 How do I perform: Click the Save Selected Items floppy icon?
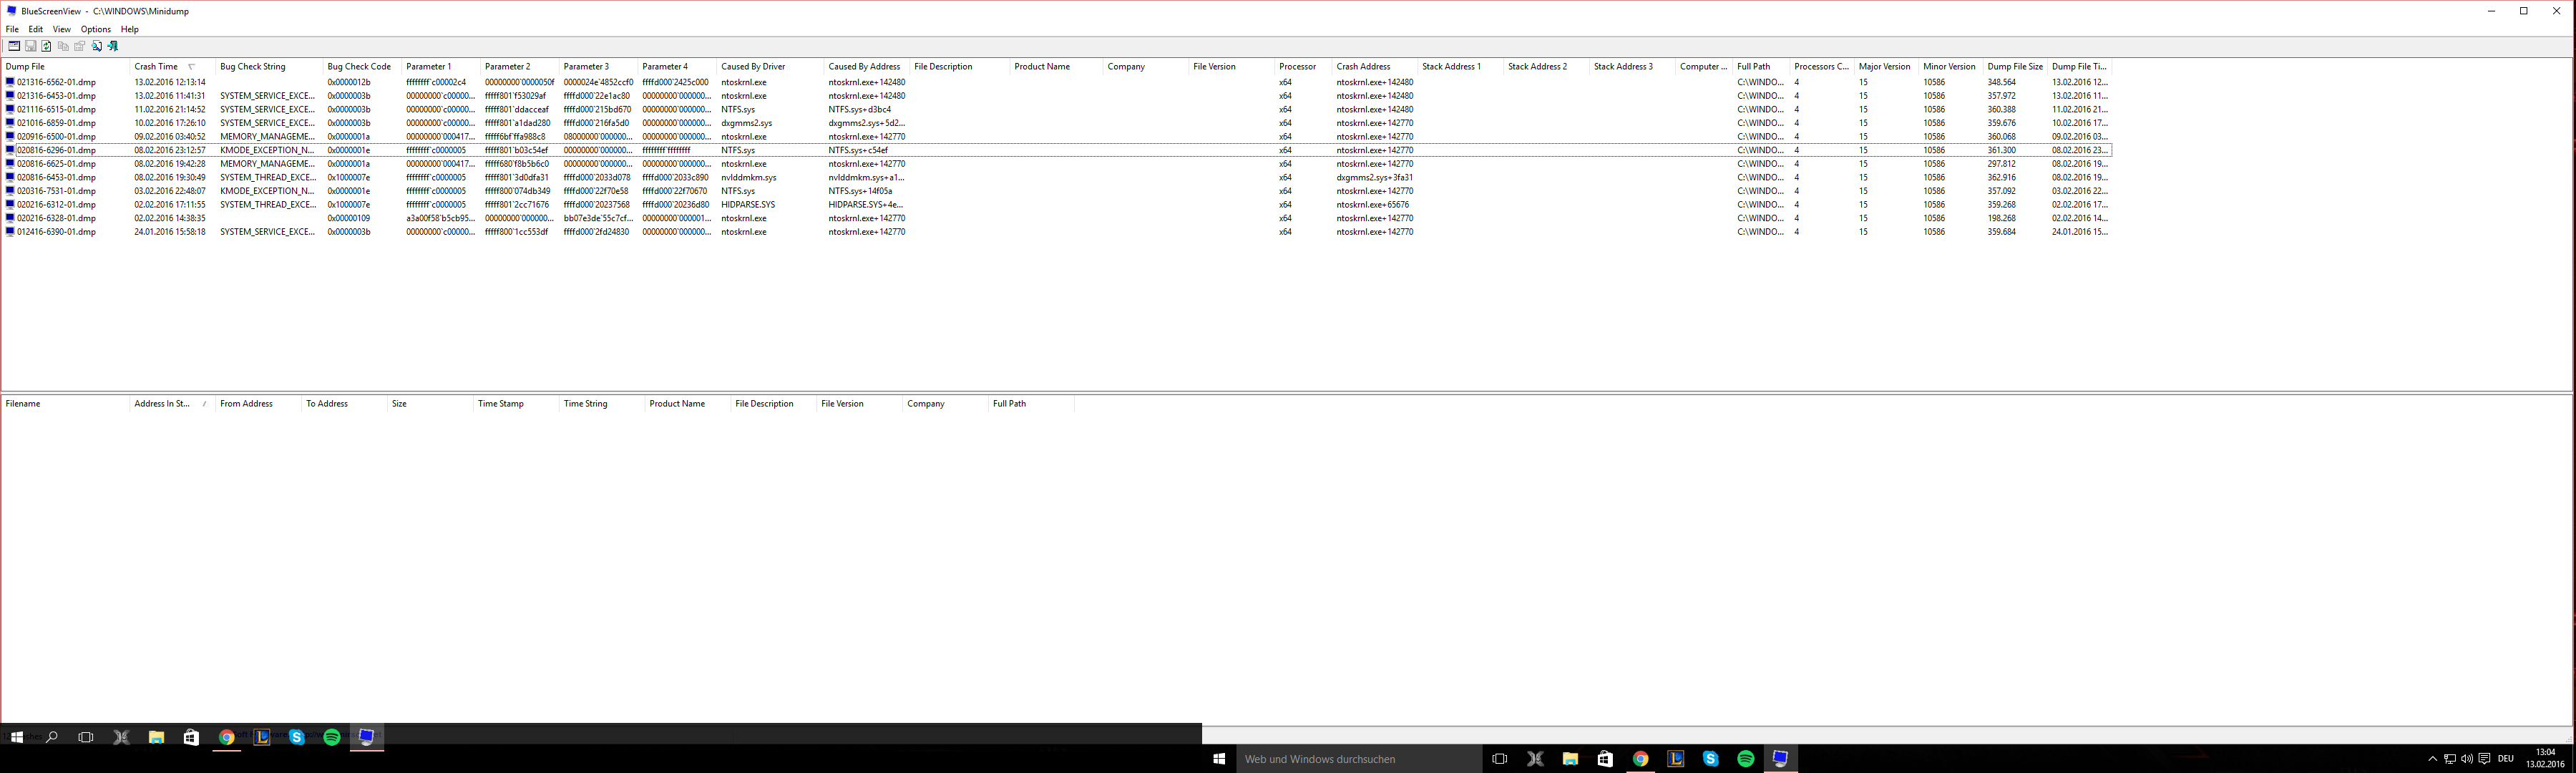(30, 46)
